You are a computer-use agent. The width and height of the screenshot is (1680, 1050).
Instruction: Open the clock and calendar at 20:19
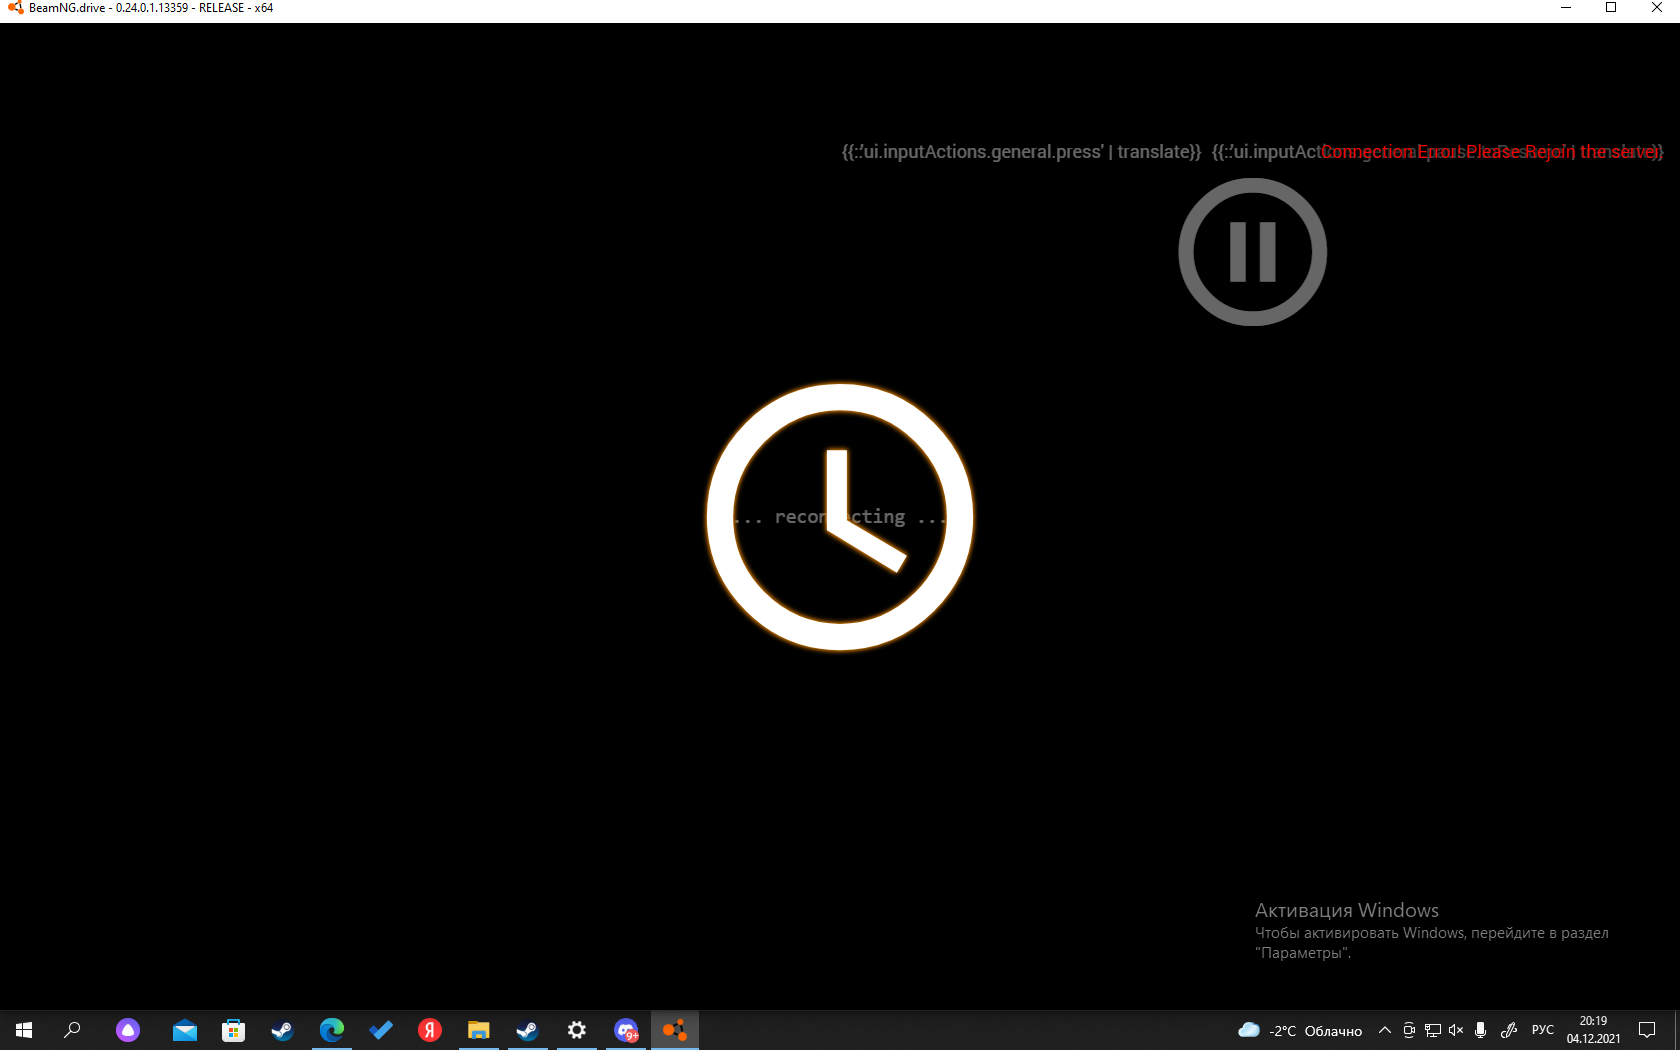point(1594,1030)
